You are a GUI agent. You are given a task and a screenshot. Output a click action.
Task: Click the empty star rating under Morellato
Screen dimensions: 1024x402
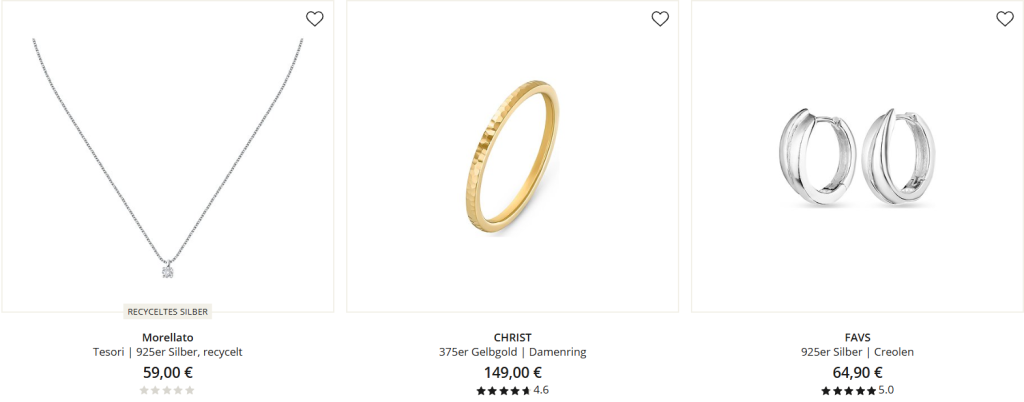pos(167,390)
